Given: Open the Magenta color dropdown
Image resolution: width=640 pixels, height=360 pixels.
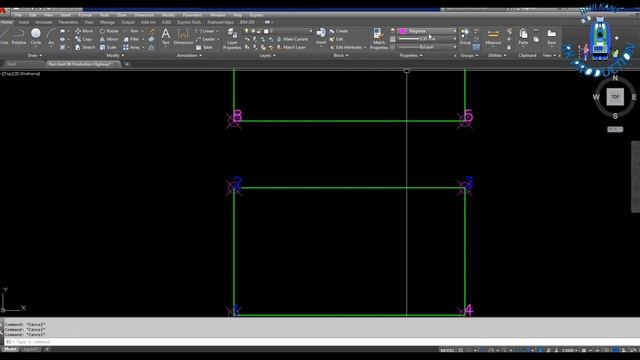Looking at the screenshot, I should 427,31.
